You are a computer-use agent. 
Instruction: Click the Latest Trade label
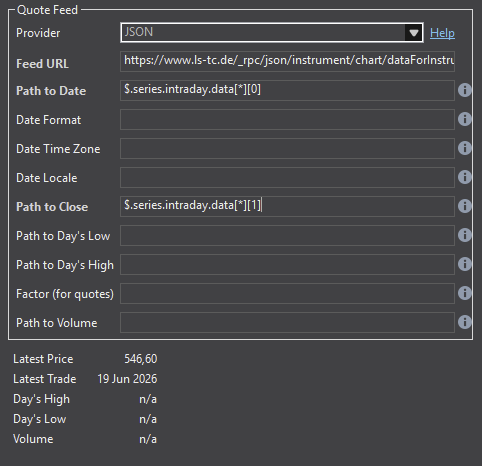[45, 379]
